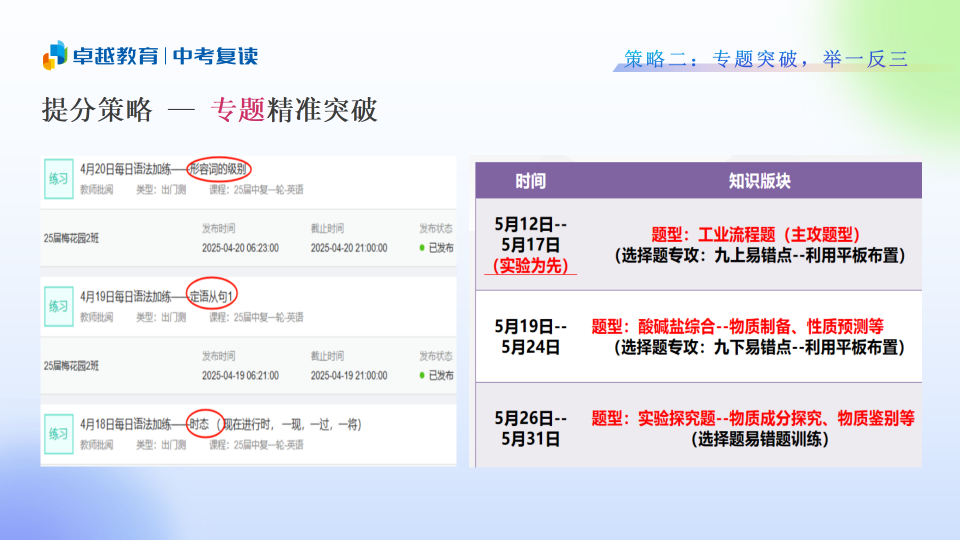
Task: Click 发布时间 label in the 04-20 row
Action: pyautogui.click(x=219, y=228)
